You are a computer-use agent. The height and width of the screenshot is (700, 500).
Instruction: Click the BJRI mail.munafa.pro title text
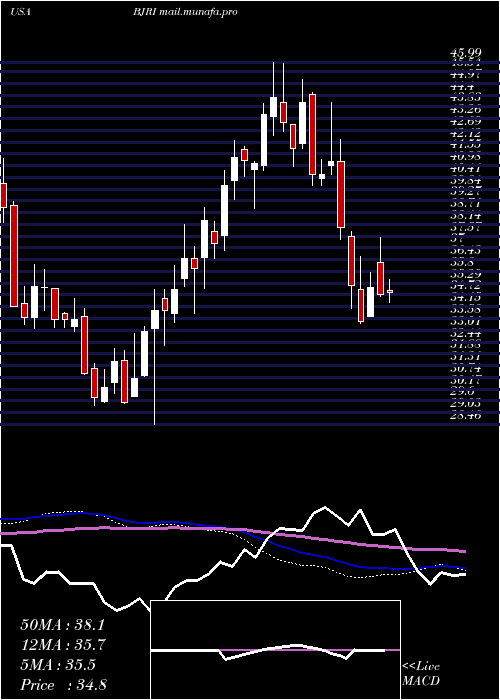[x=184, y=12]
